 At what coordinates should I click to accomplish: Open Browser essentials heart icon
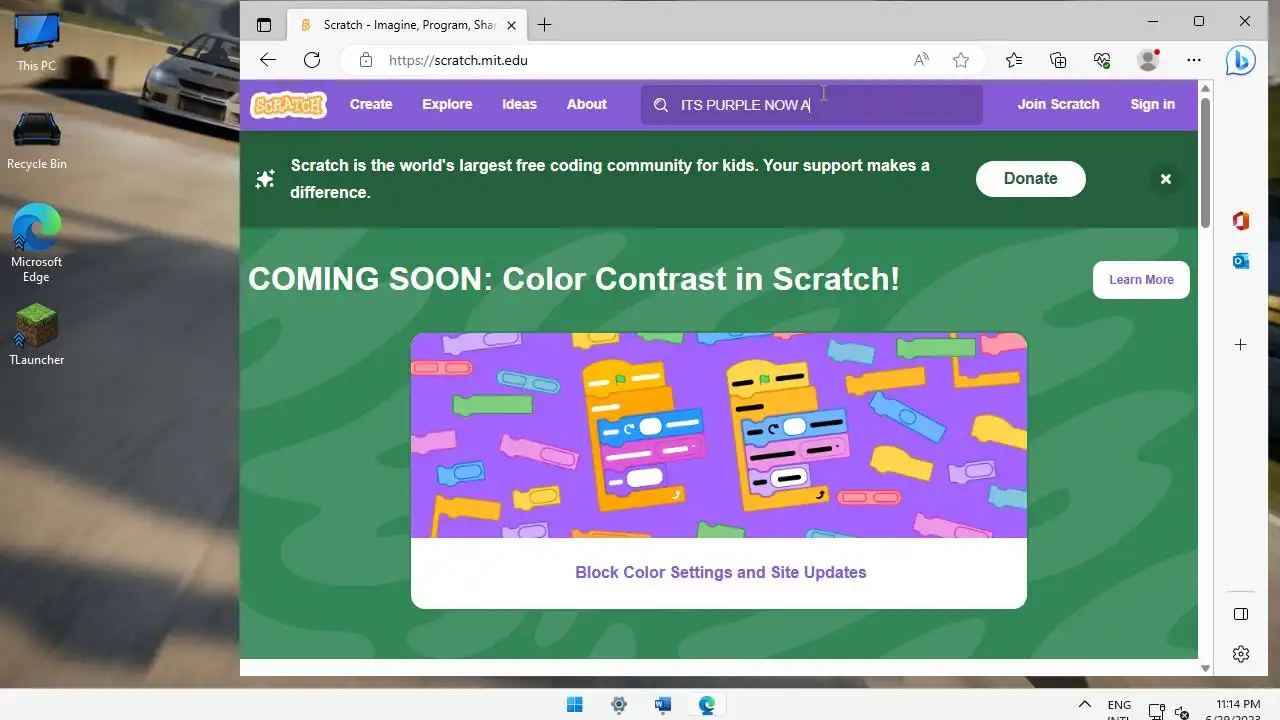coord(1102,60)
